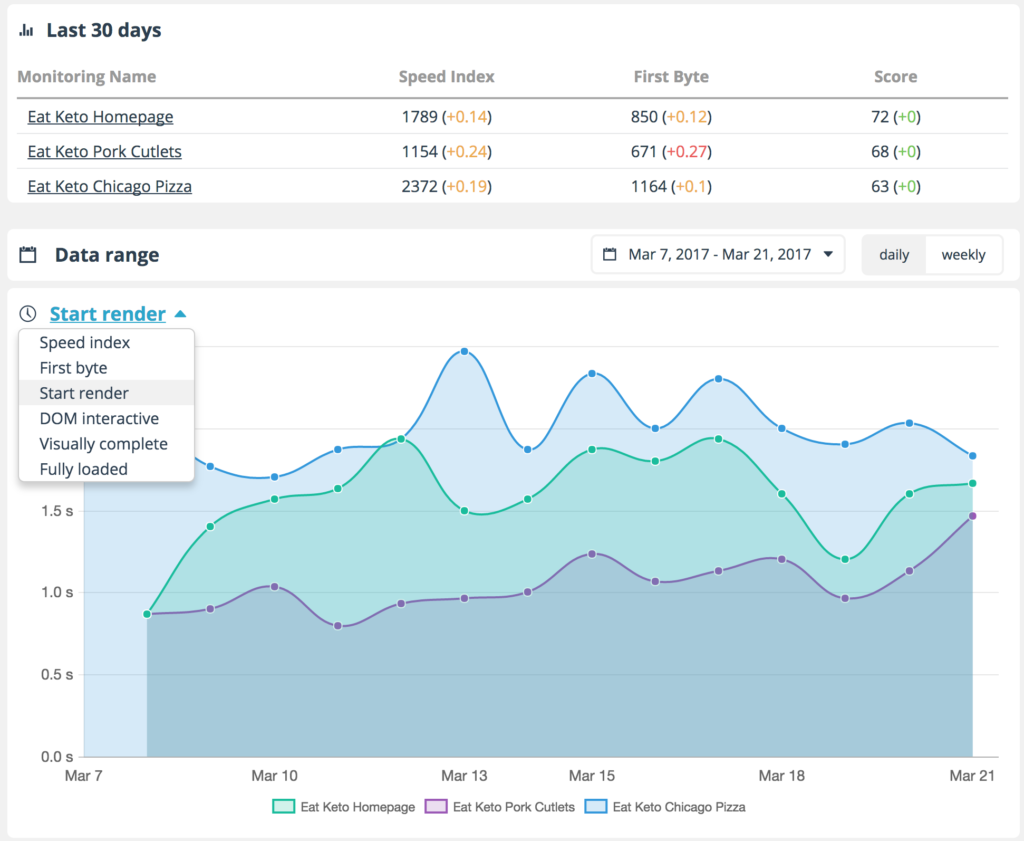Open Eat Keto Chicago Pizza link

point(109,186)
